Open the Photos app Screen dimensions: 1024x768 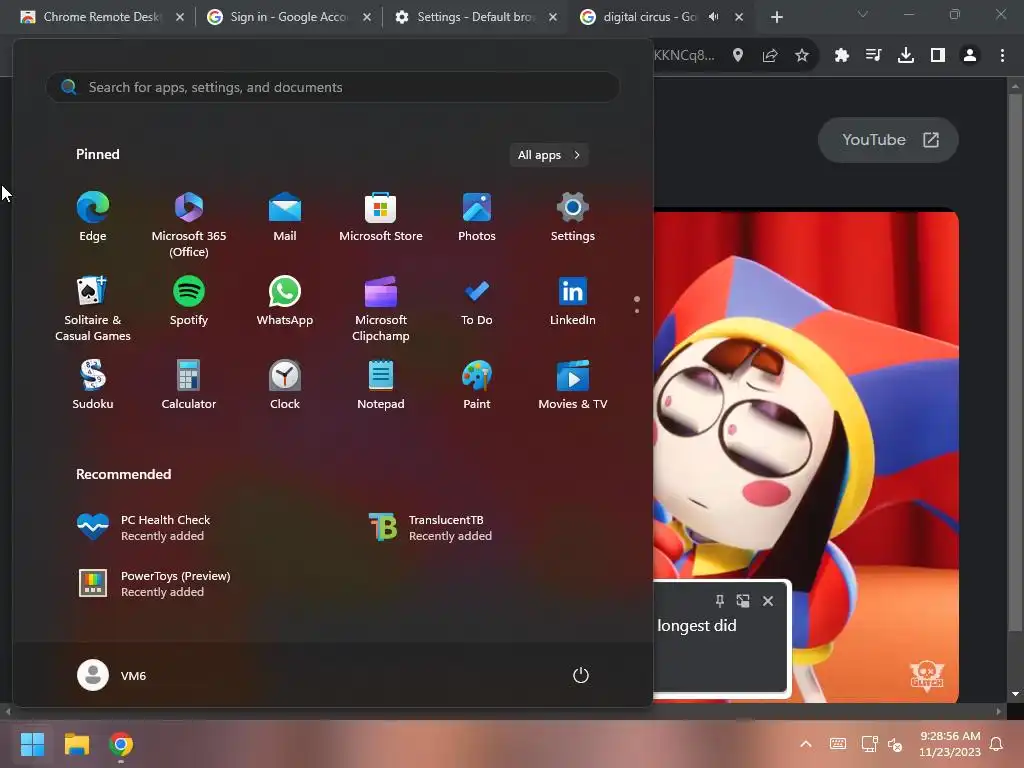coord(477,217)
